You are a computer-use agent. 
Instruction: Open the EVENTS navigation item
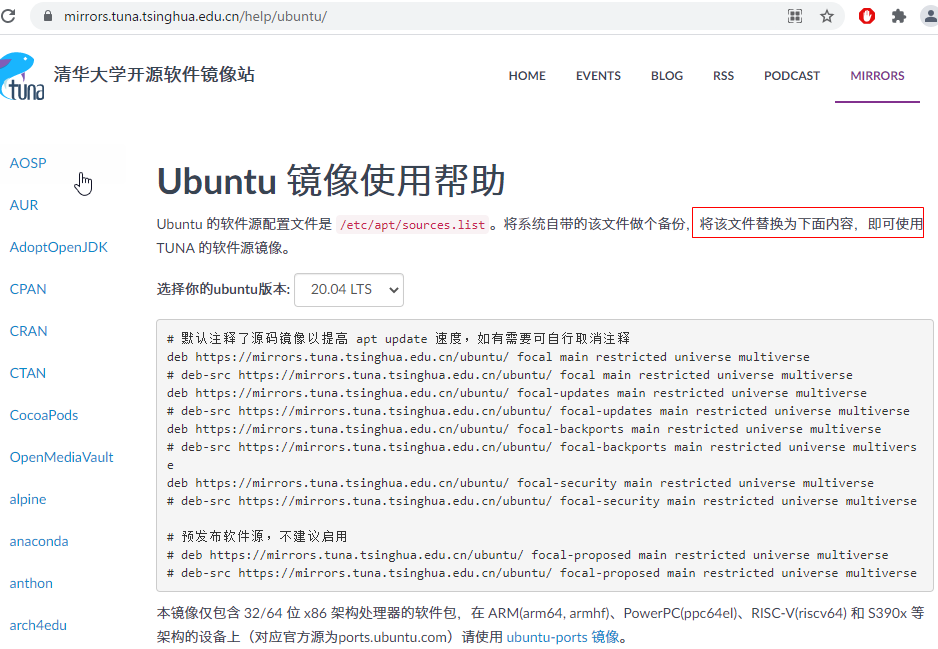point(598,76)
